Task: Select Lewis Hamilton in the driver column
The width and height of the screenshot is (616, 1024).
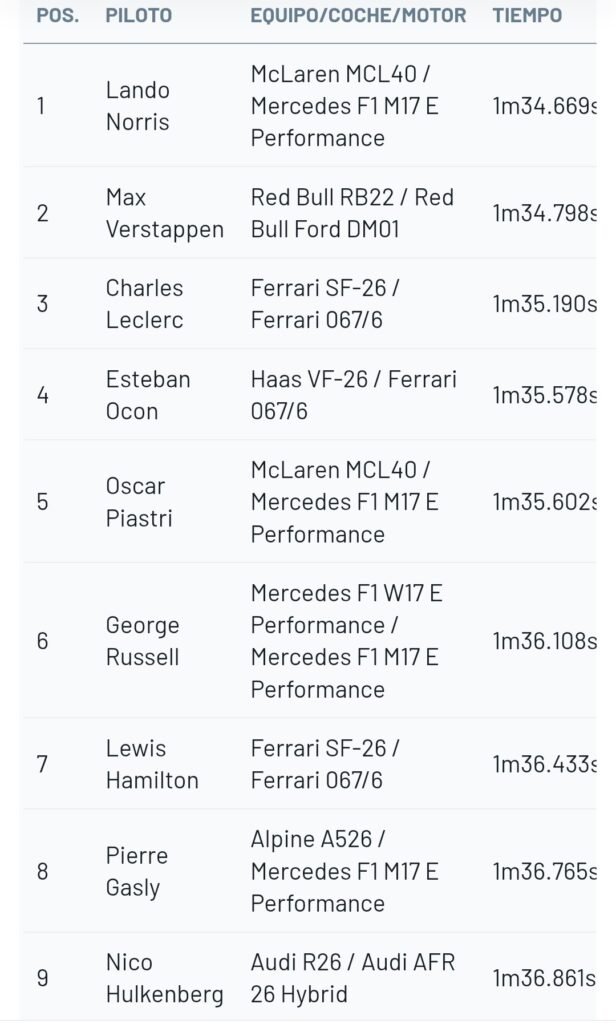Action: click(152, 764)
